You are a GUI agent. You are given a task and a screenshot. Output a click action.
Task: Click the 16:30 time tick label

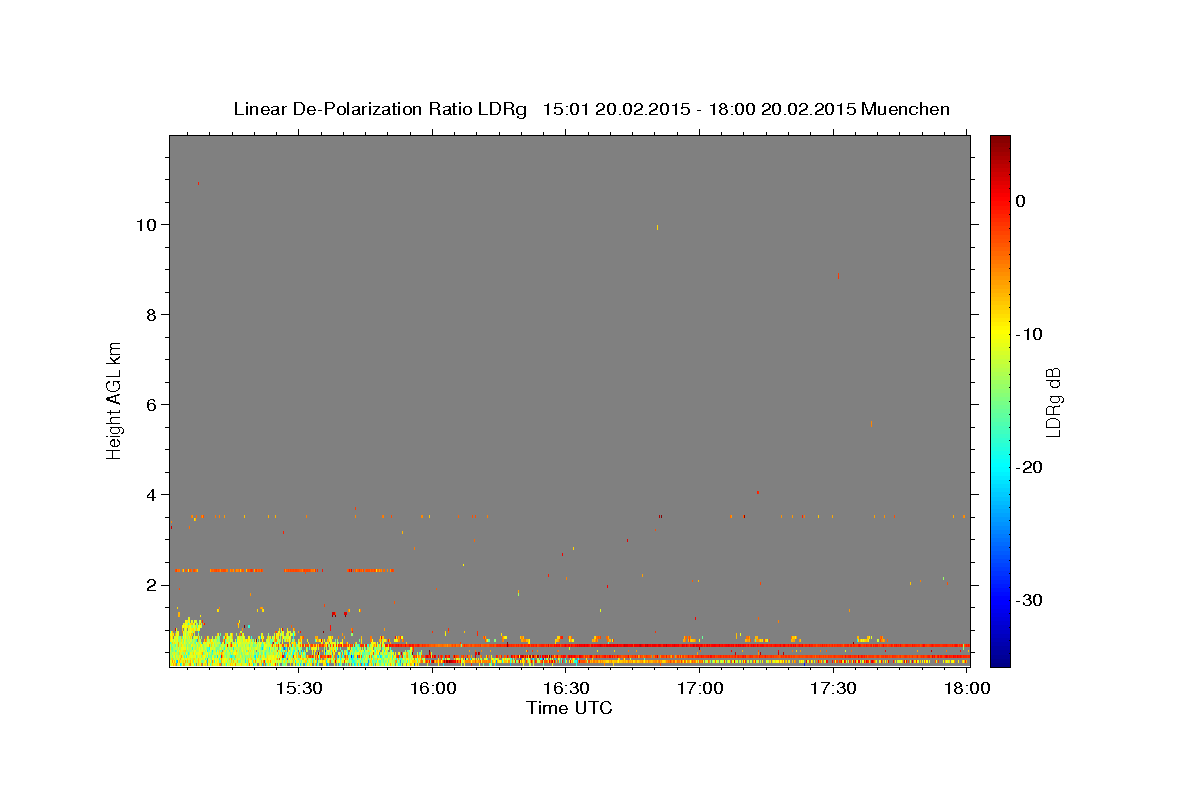566,689
